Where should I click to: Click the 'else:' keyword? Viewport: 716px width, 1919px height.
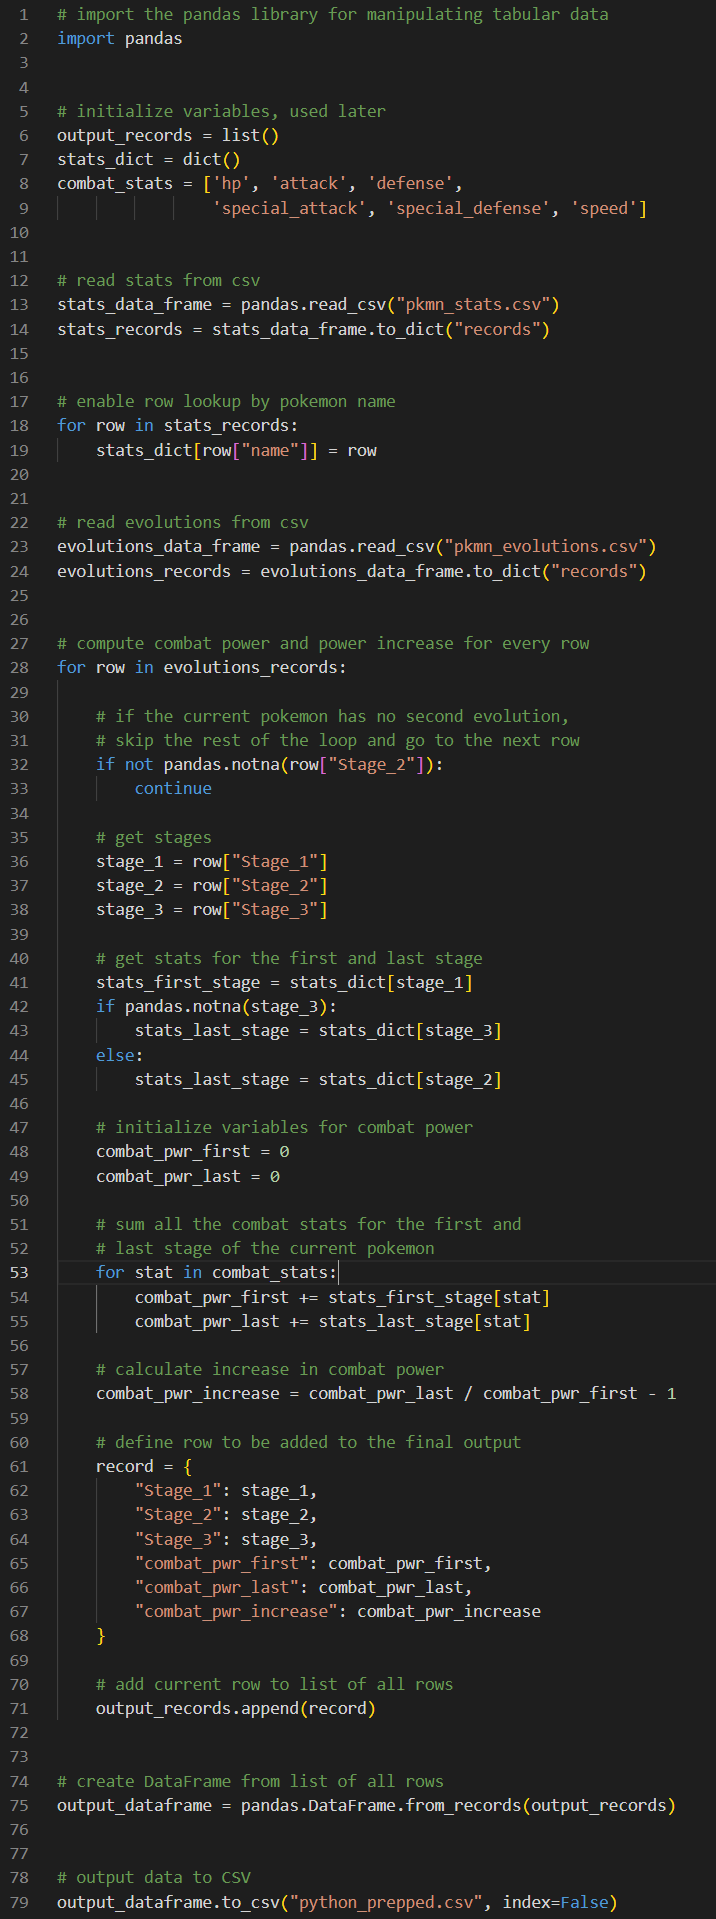coord(120,1055)
